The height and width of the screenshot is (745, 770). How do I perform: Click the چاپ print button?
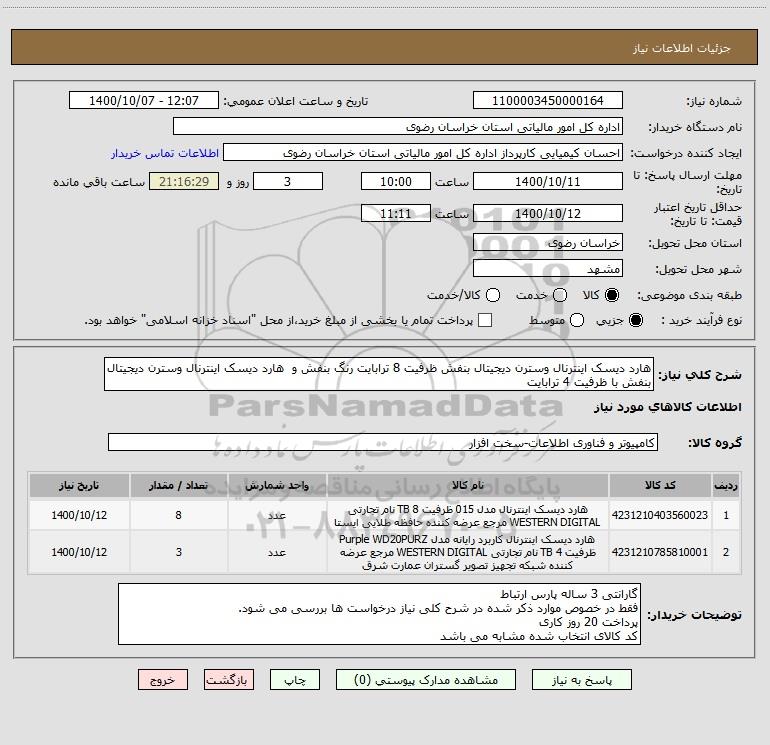pos(295,680)
